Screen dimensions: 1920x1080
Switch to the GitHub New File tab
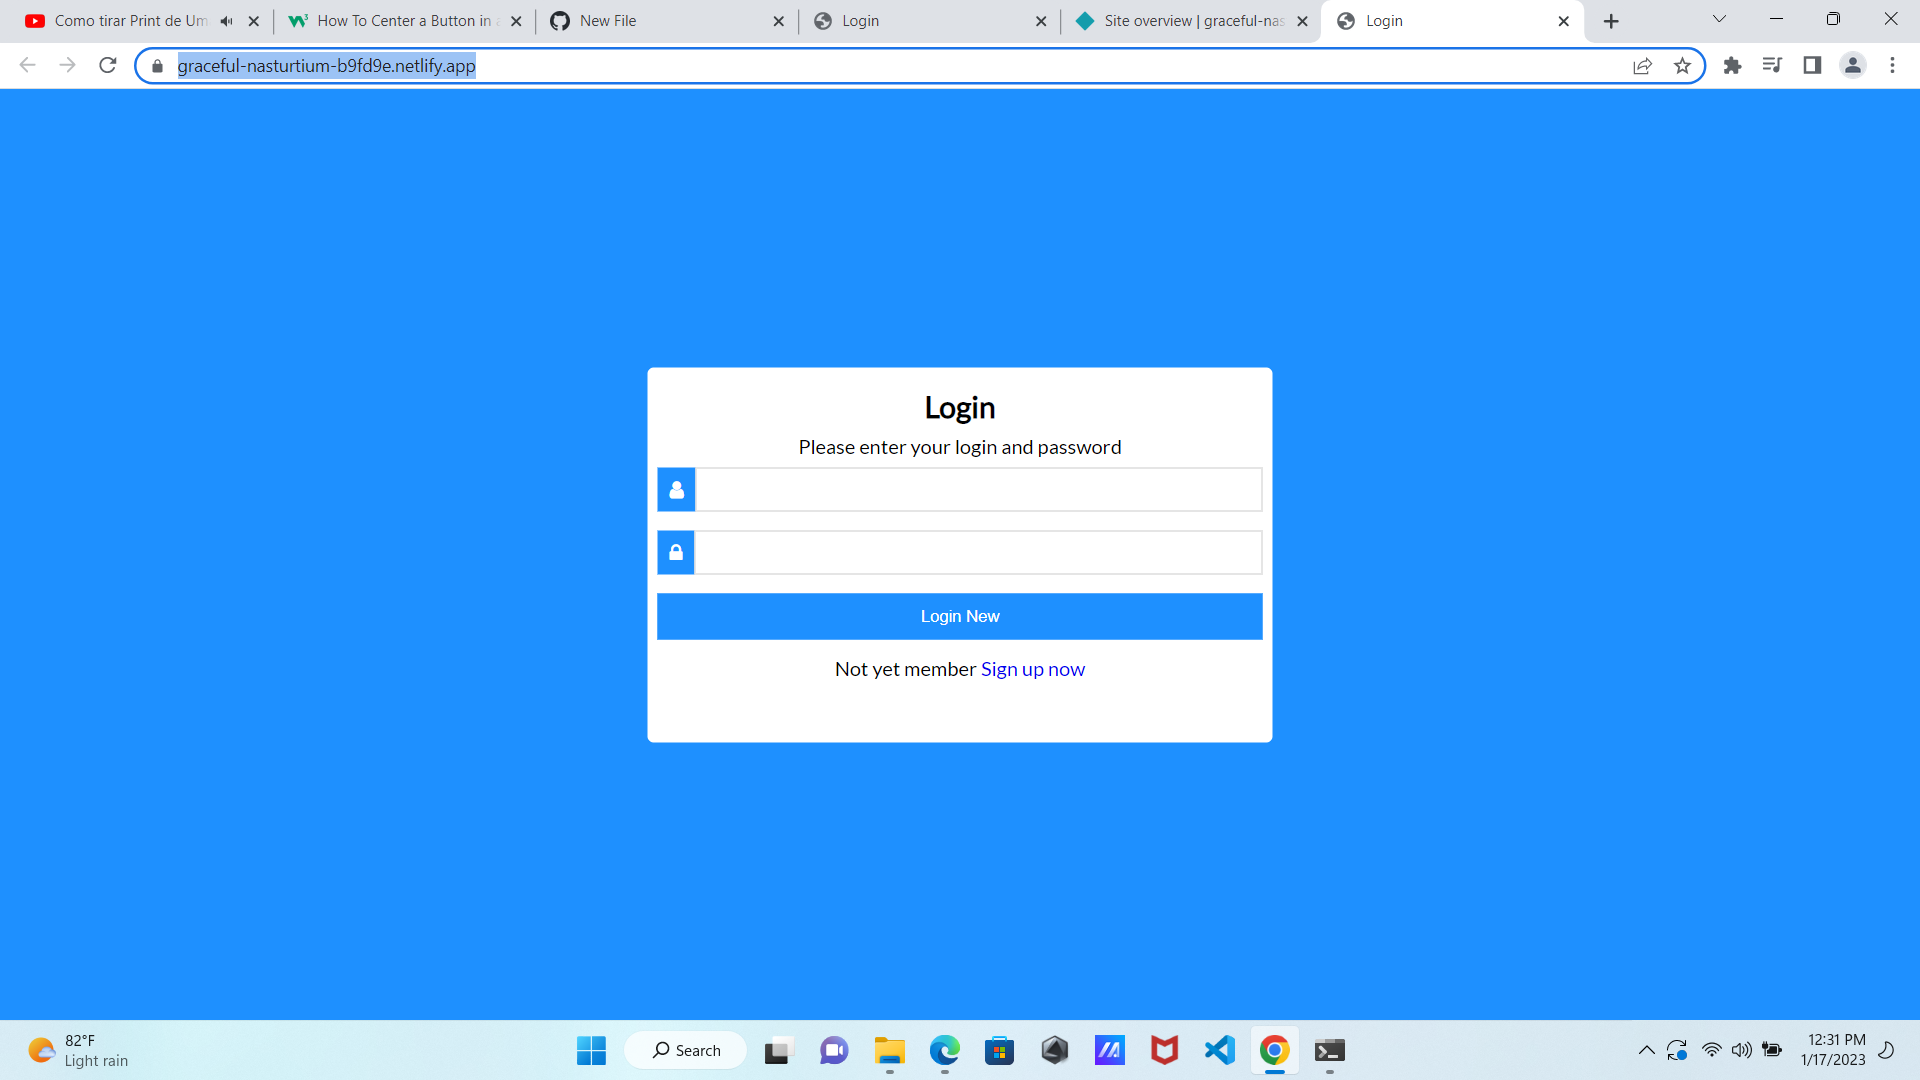(x=660, y=20)
